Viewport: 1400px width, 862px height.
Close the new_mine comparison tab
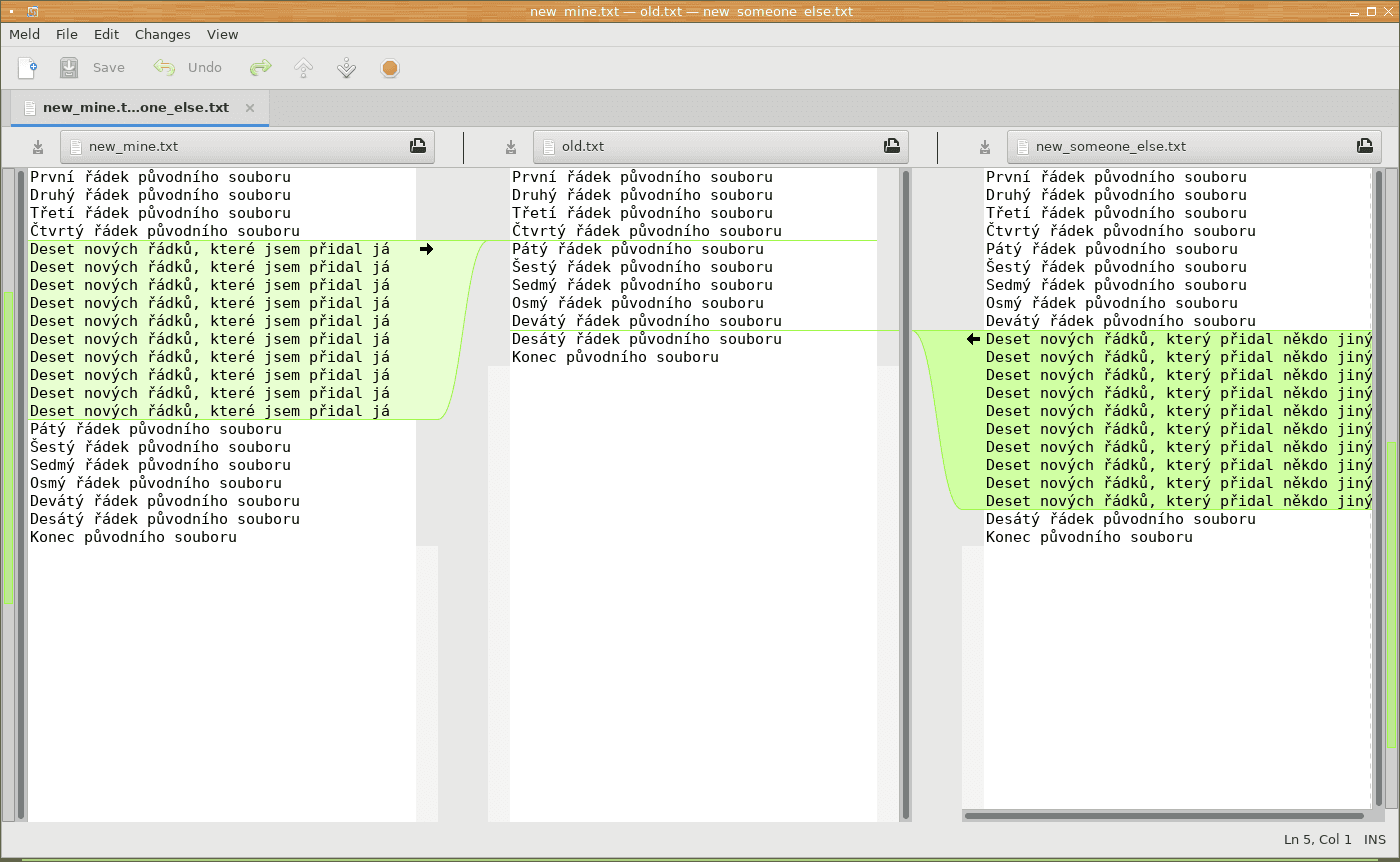[x=250, y=108]
